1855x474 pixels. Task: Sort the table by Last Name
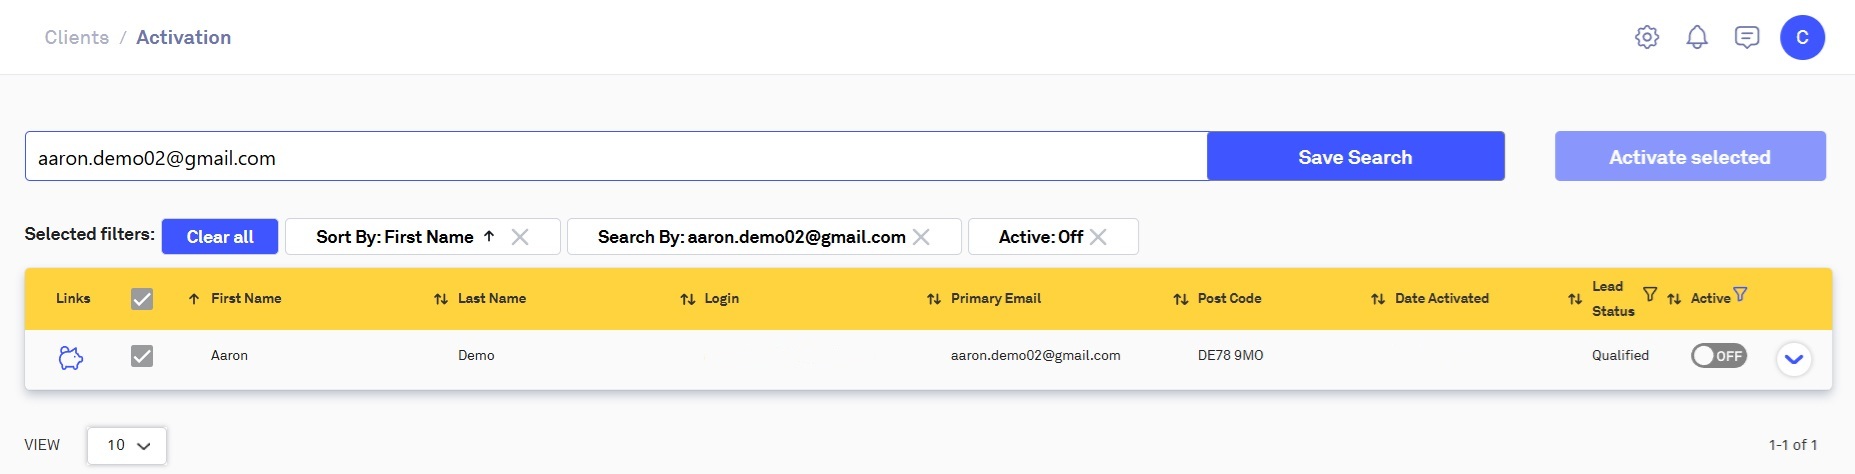[491, 299]
